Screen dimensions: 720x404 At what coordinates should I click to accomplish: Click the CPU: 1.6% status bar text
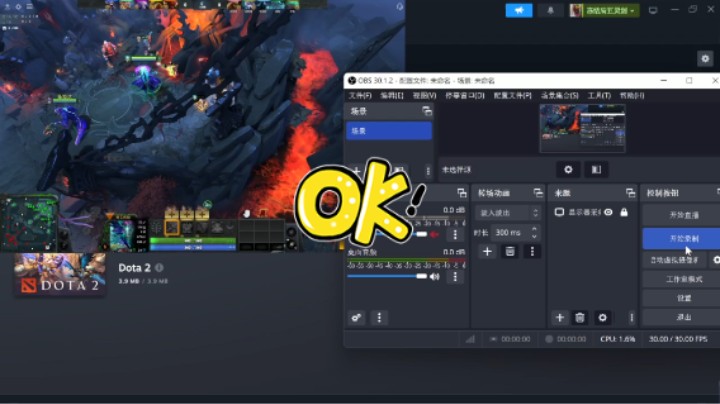click(618, 339)
